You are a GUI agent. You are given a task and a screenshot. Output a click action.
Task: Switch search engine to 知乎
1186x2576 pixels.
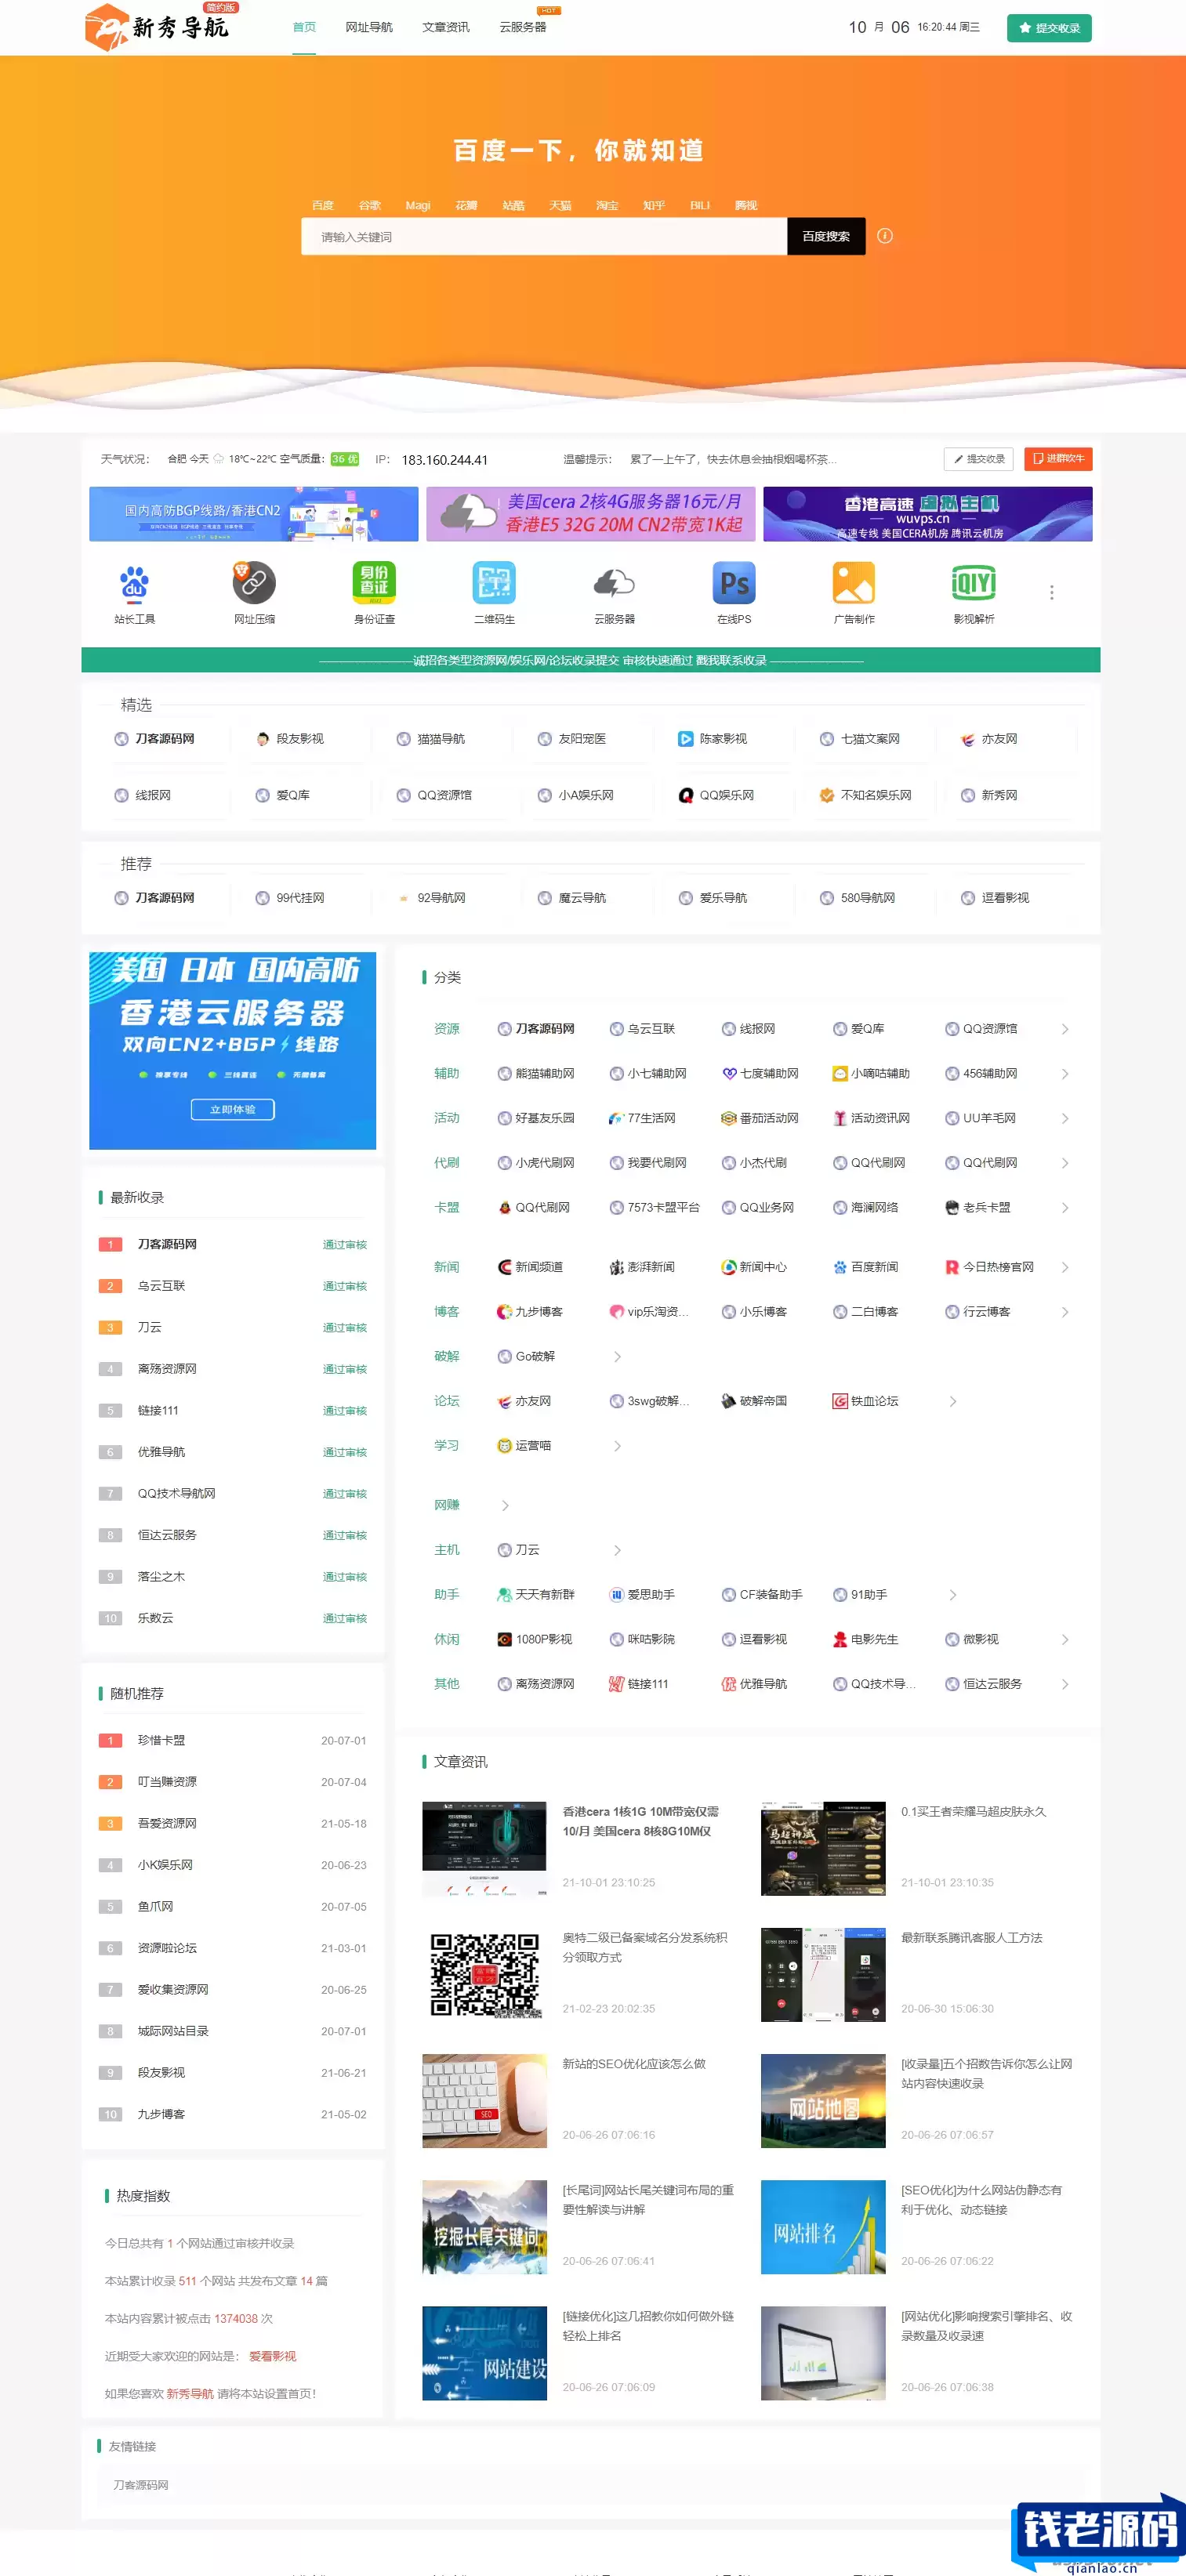(x=654, y=205)
